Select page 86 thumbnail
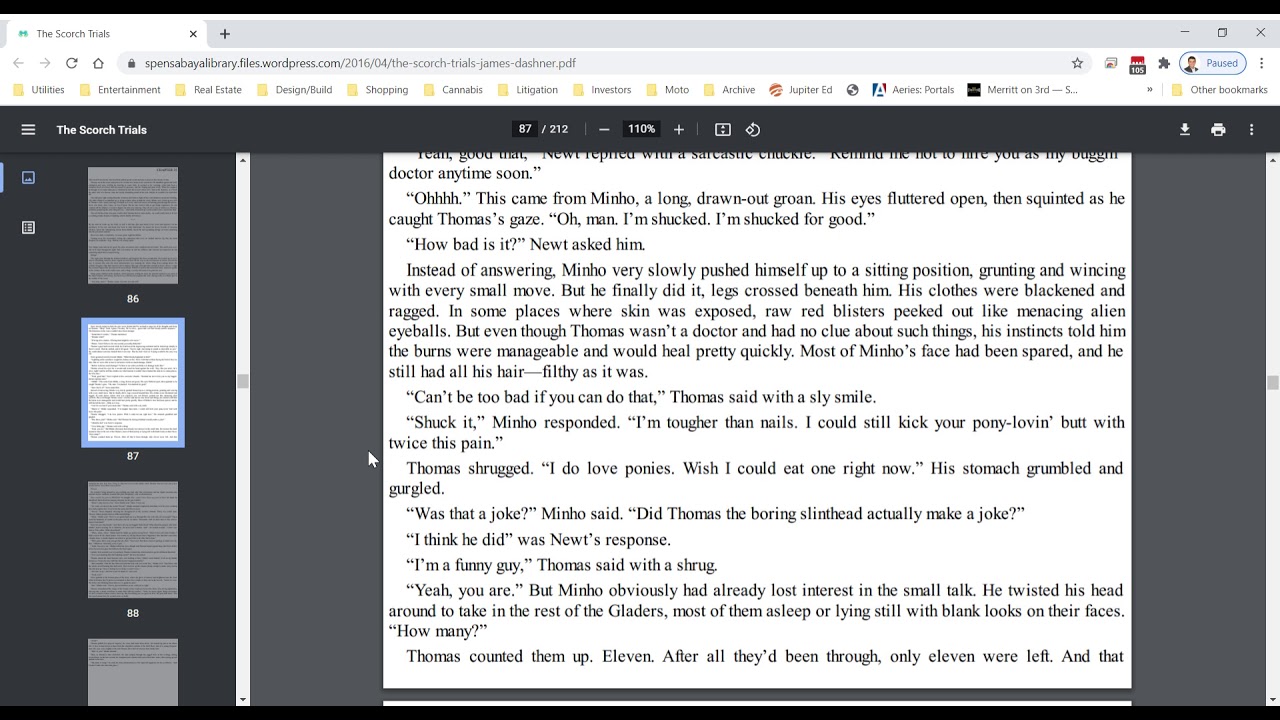The width and height of the screenshot is (1280, 720). (133, 225)
